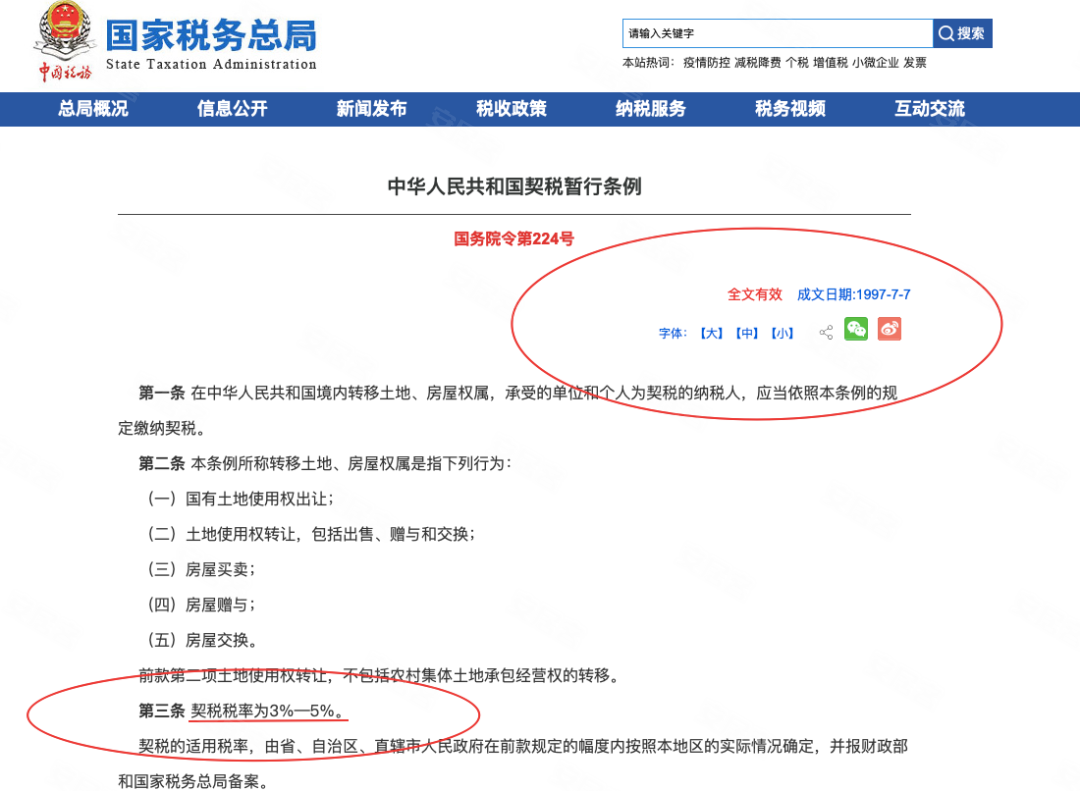Screen dimensions: 1080x791
Task: Click the hot keyword 小微企业
Action: [875, 63]
